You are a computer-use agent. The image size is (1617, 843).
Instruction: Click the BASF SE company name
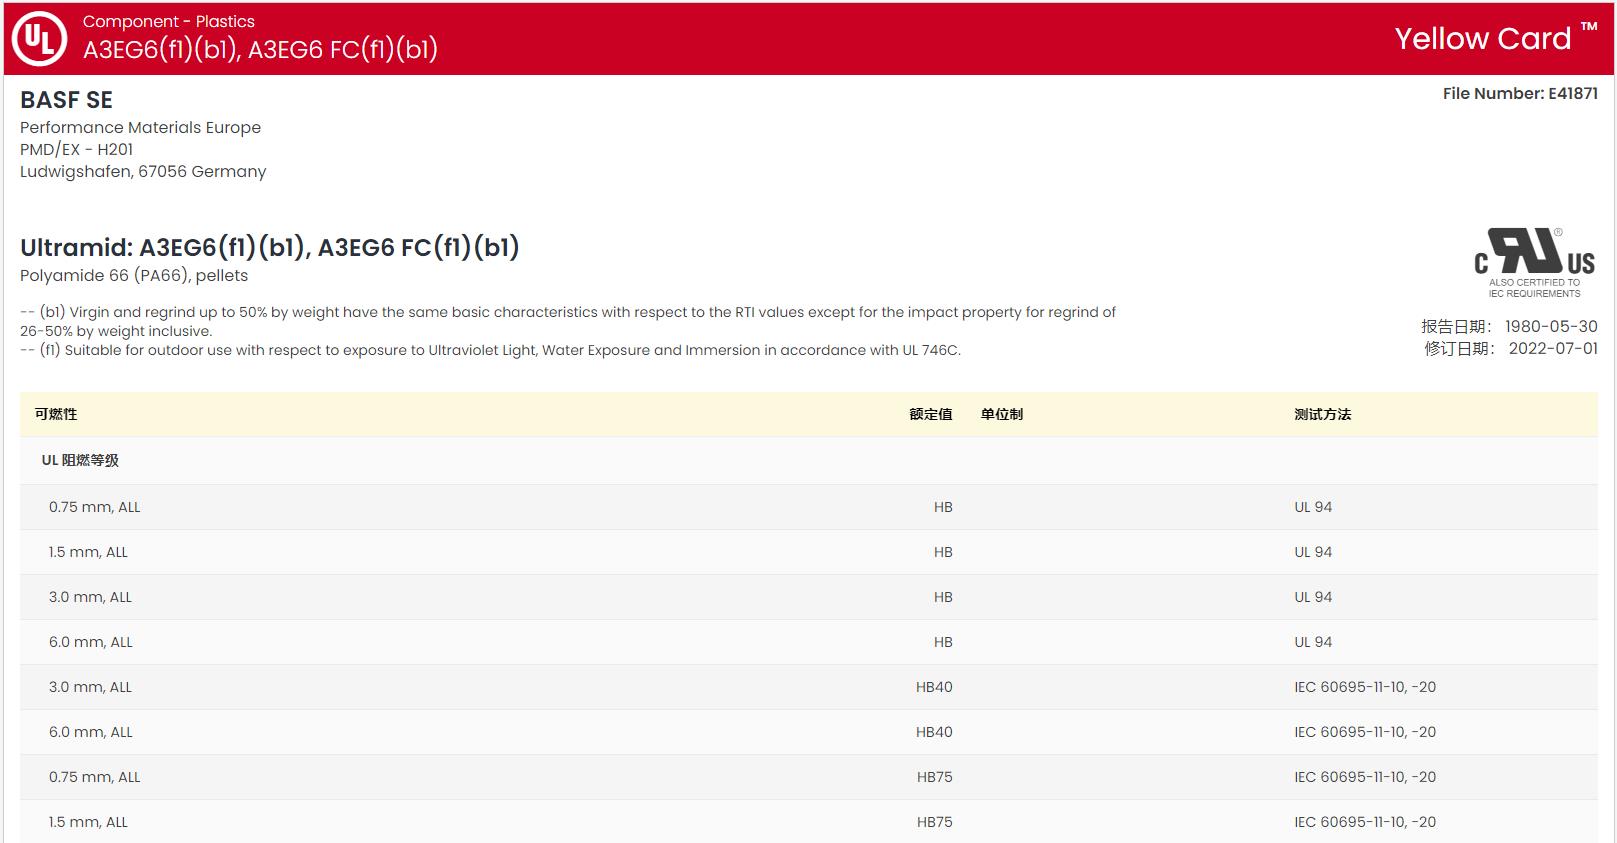pos(66,100)
